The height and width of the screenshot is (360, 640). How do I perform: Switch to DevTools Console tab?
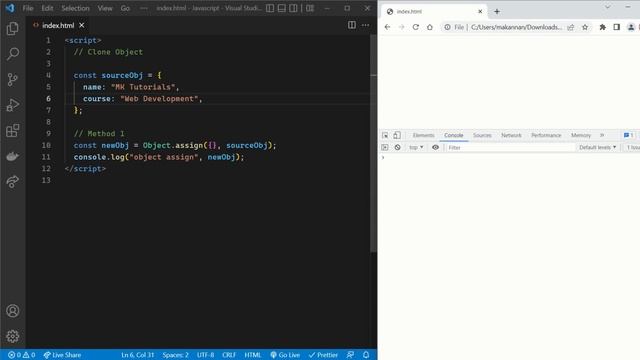pos(453,135)
